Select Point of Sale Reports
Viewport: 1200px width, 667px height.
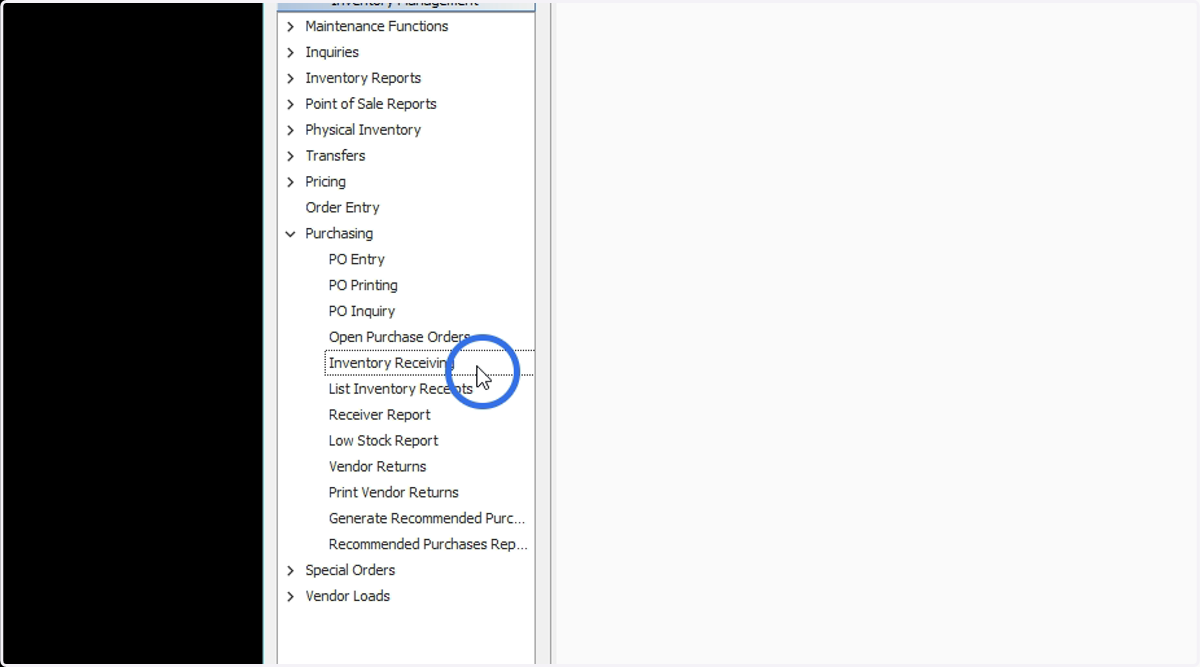tap(371, 104)
